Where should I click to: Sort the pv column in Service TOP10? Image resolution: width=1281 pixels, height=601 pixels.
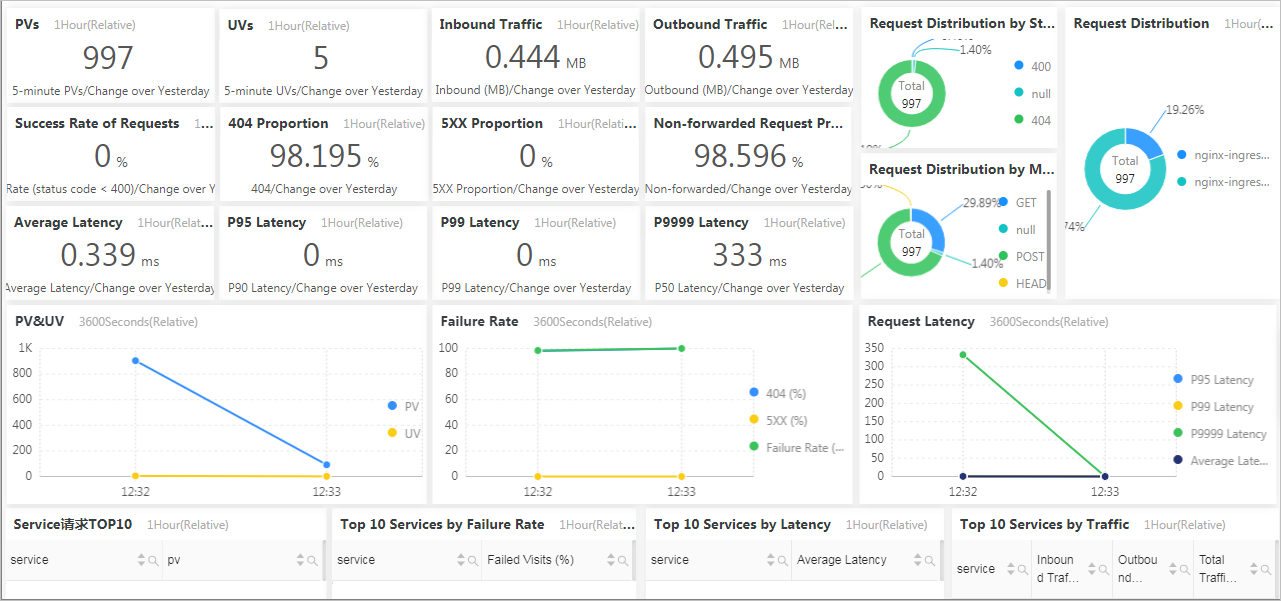point(300,561)
